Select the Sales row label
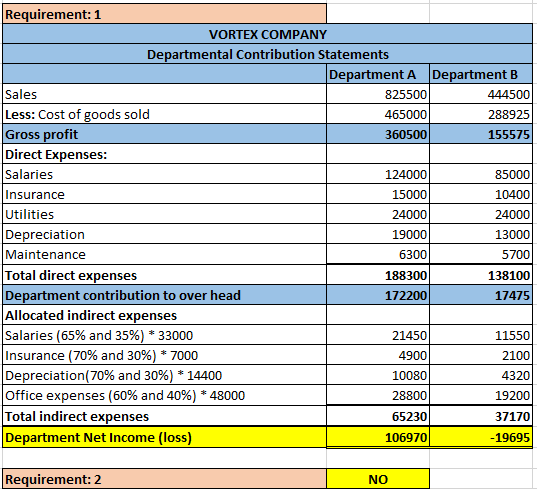Viewport: 537px width, 489px height. pyautogui.click(x=164, y=94)
